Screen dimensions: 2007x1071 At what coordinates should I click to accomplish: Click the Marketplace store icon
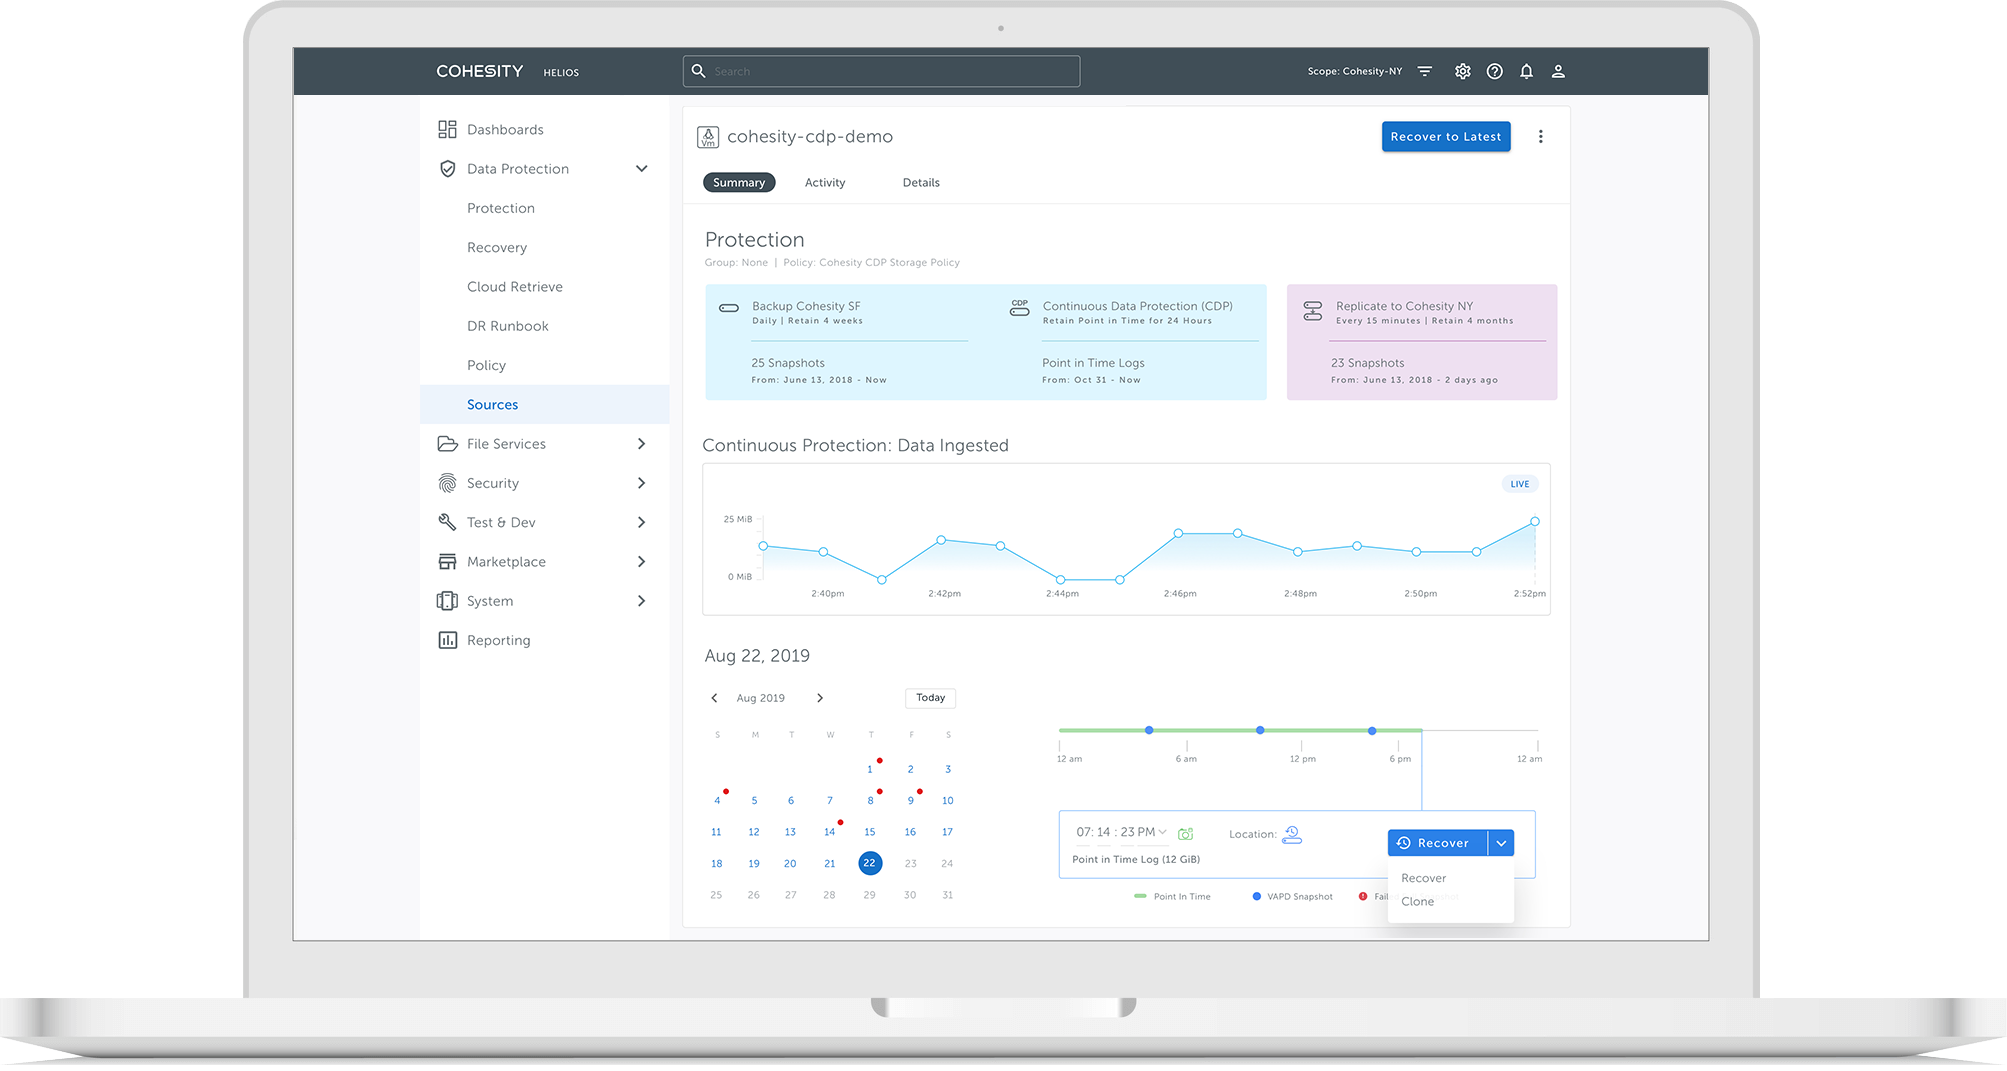point(447,562)
